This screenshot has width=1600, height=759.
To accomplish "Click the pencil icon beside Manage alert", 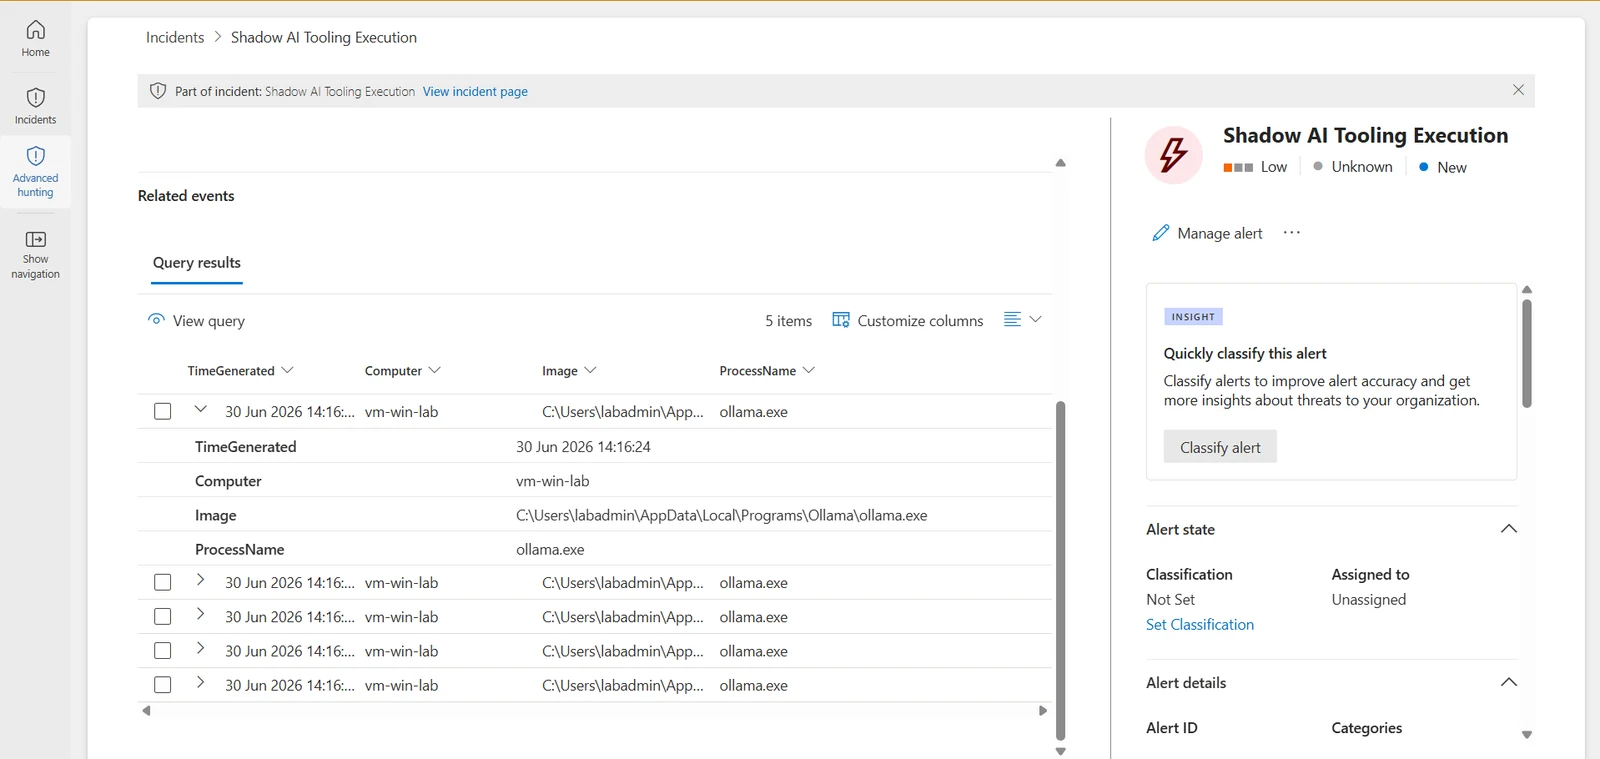I will point(1160,233).
